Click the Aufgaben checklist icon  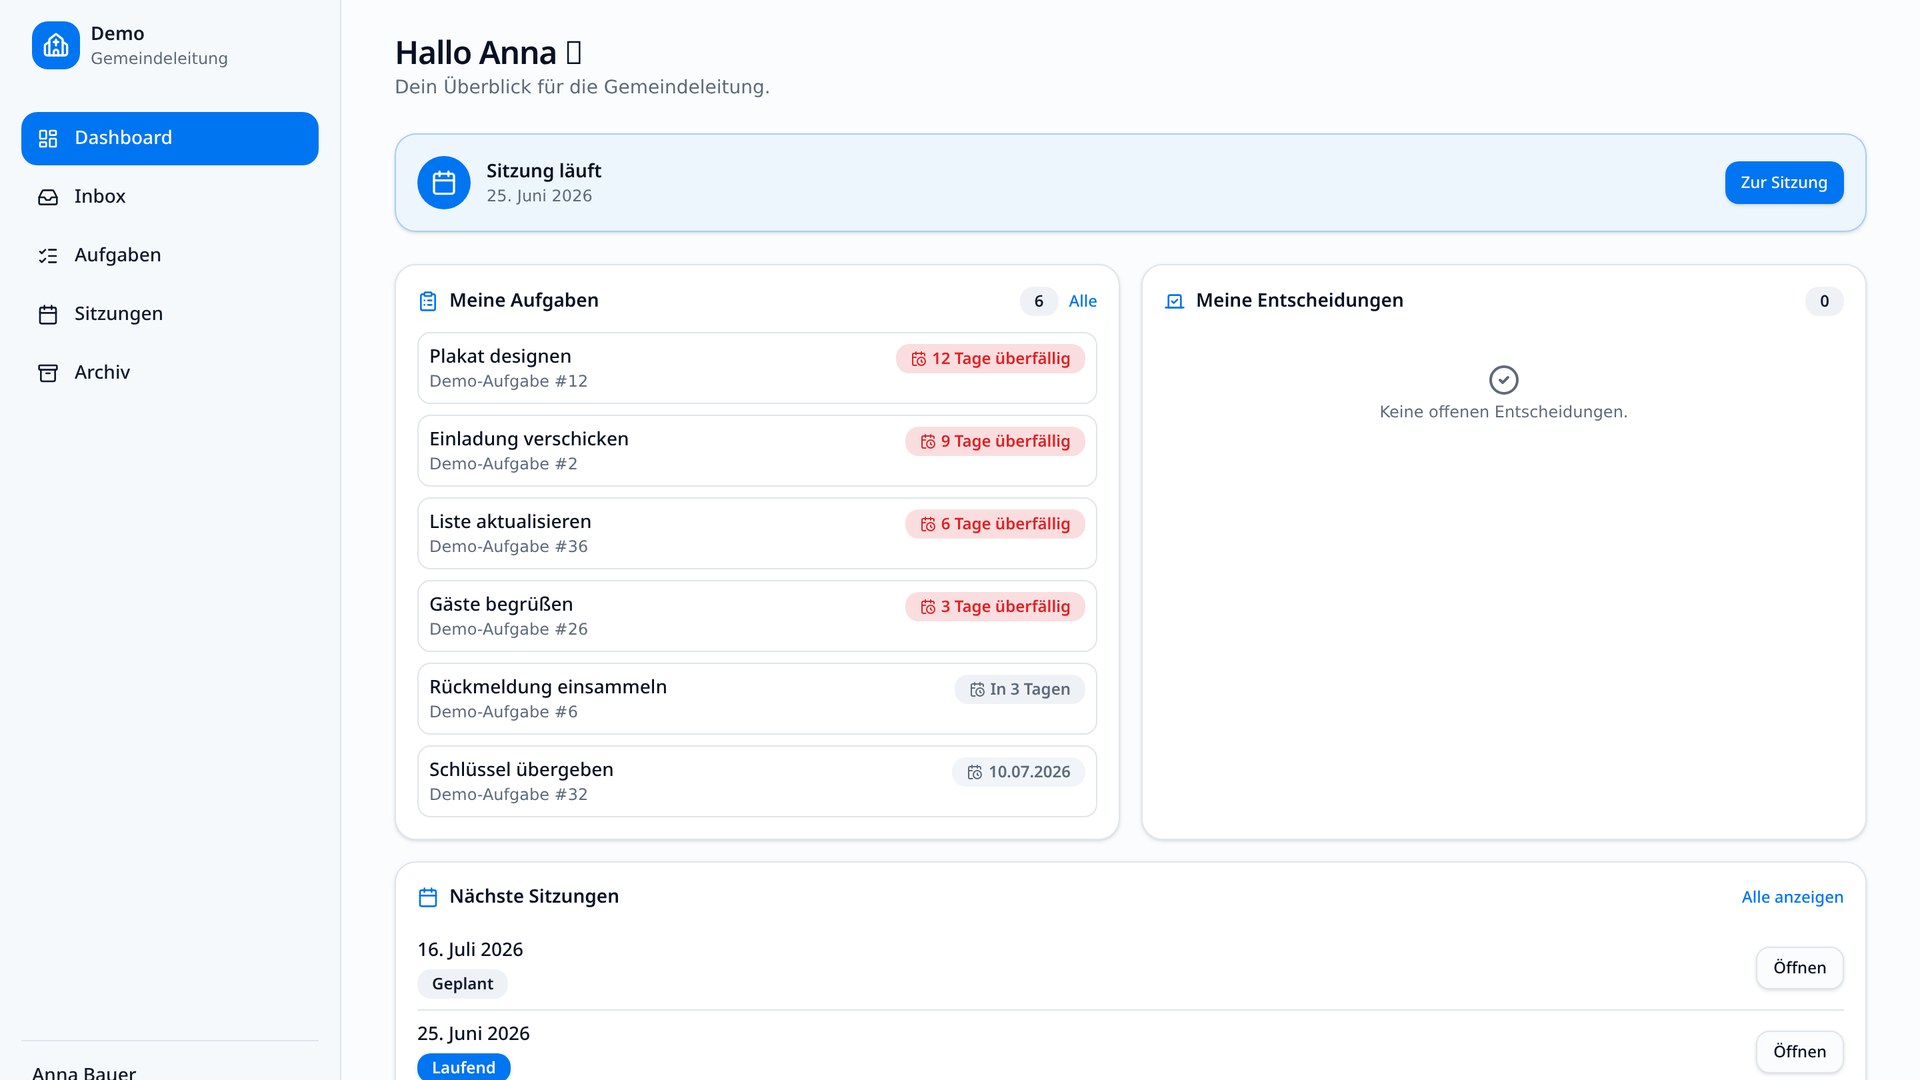pos(48,256)
